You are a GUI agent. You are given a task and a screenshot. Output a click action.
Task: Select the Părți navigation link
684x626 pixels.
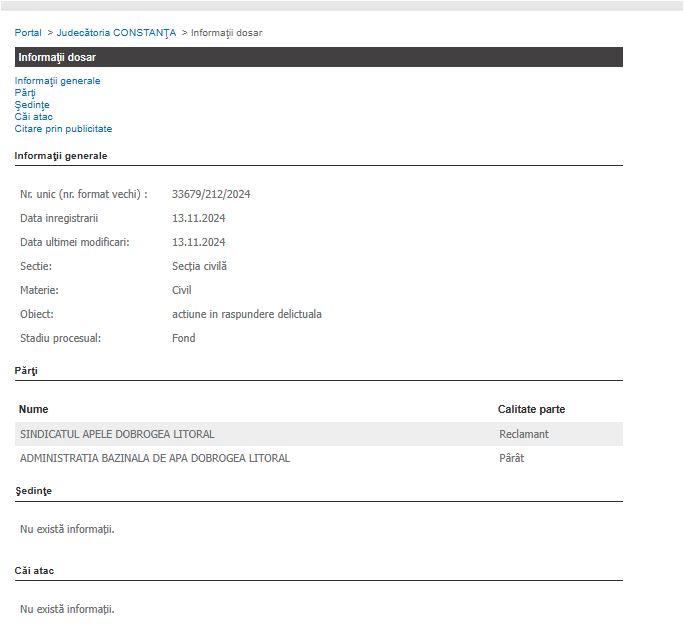25,93
